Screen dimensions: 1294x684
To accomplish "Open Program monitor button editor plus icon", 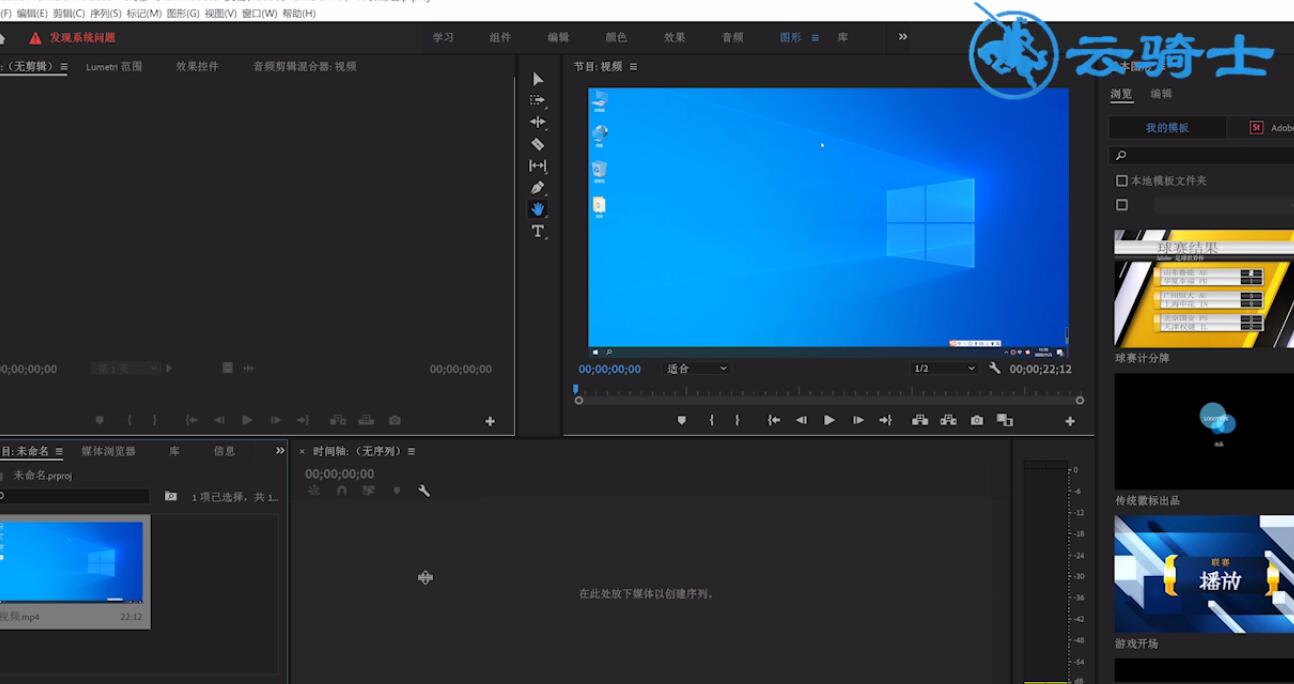I will [x=1070, y=422].
